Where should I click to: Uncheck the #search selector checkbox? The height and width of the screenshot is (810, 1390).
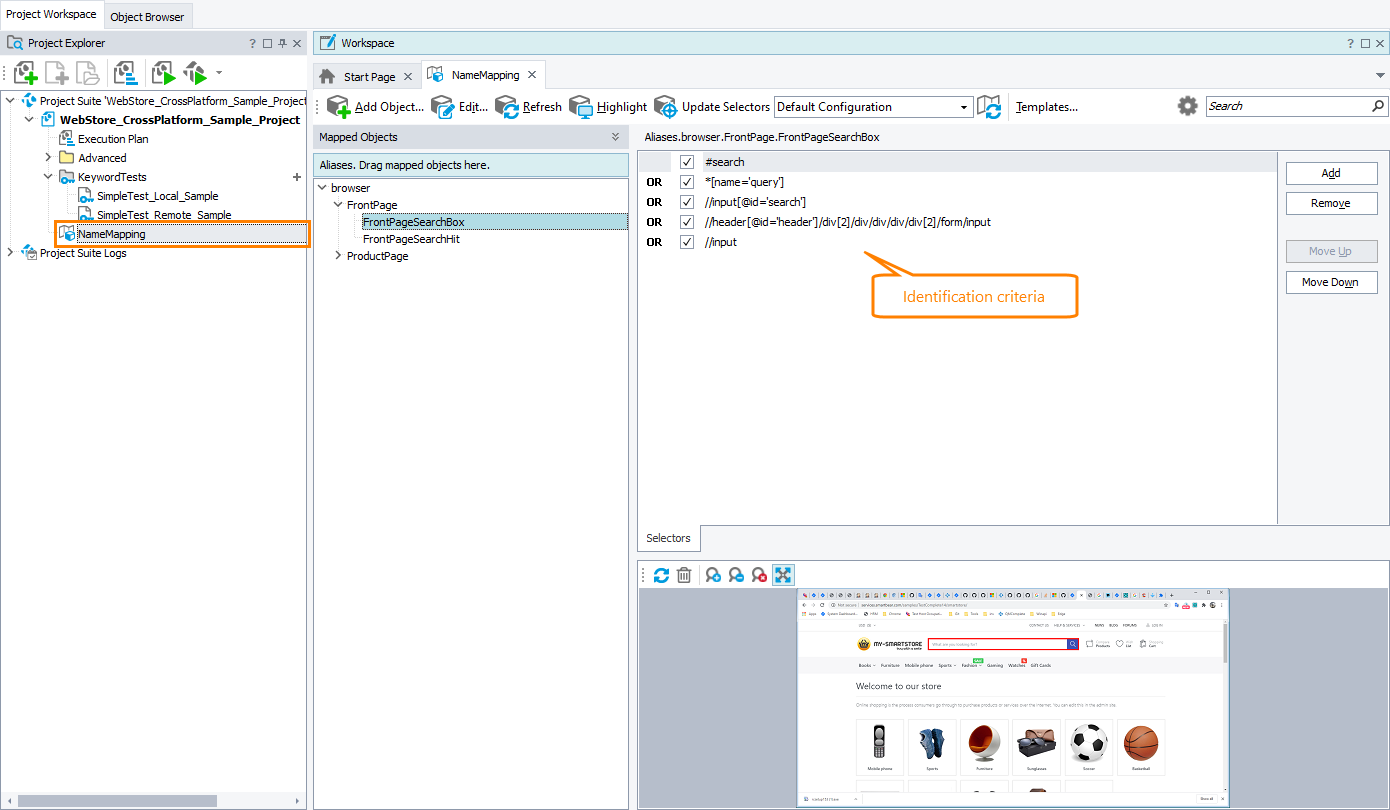click(686, 161)
